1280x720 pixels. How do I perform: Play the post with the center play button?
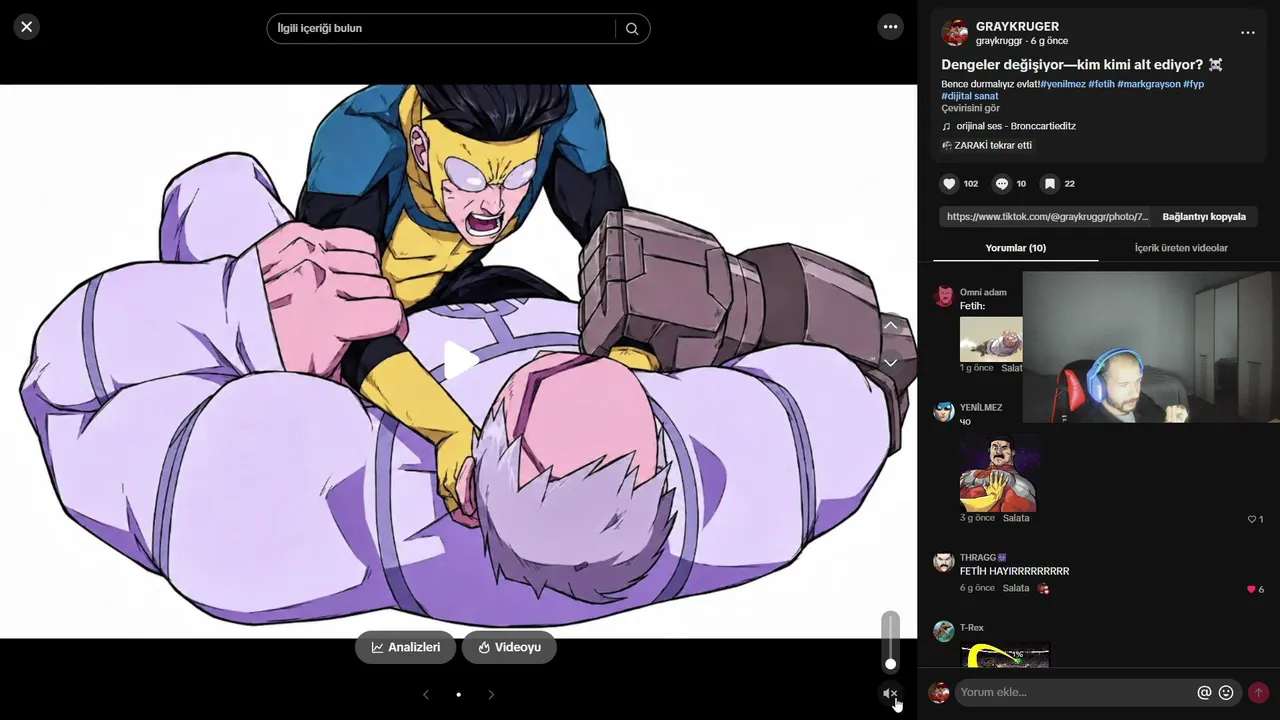[459, 361]
